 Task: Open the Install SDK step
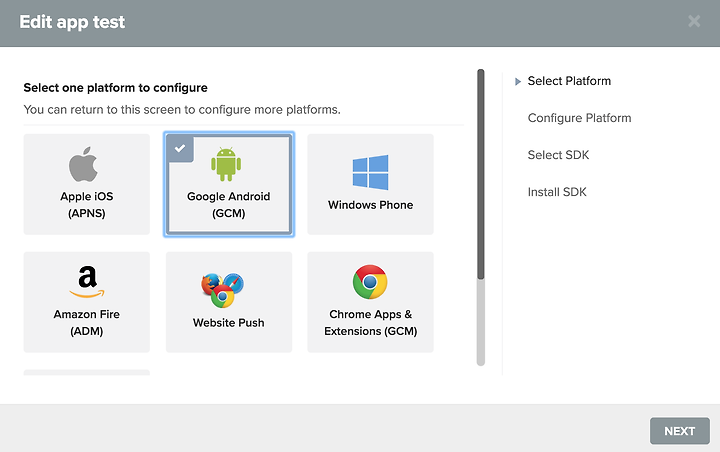(x=557, y=192)
